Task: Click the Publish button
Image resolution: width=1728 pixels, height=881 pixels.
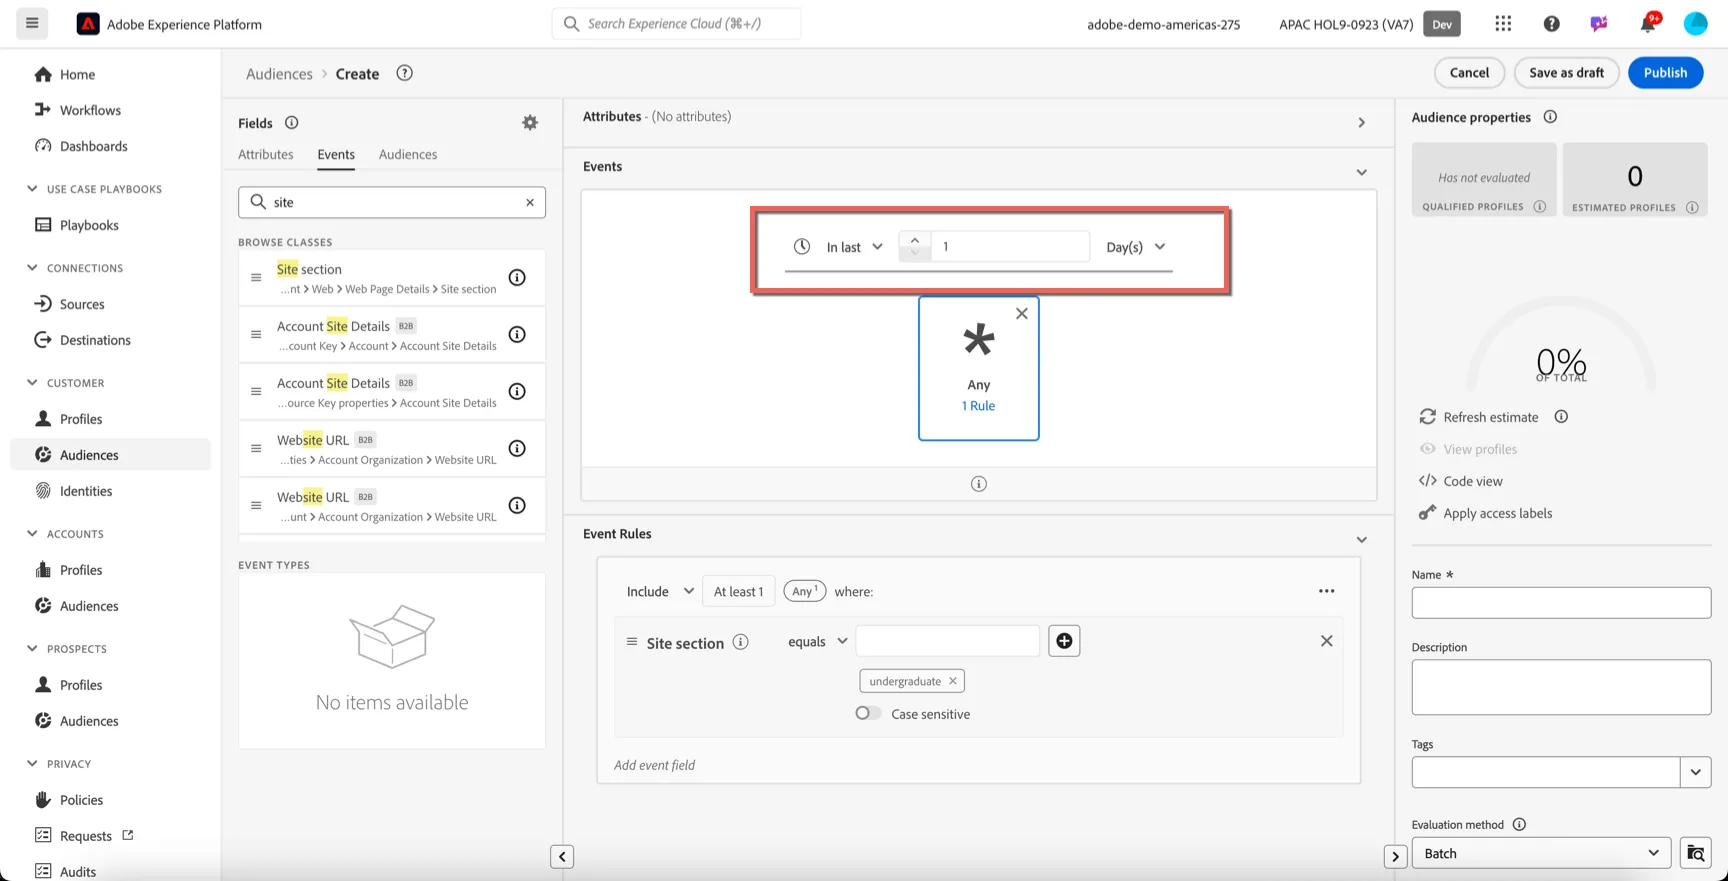Action: tap(1665, 73)
